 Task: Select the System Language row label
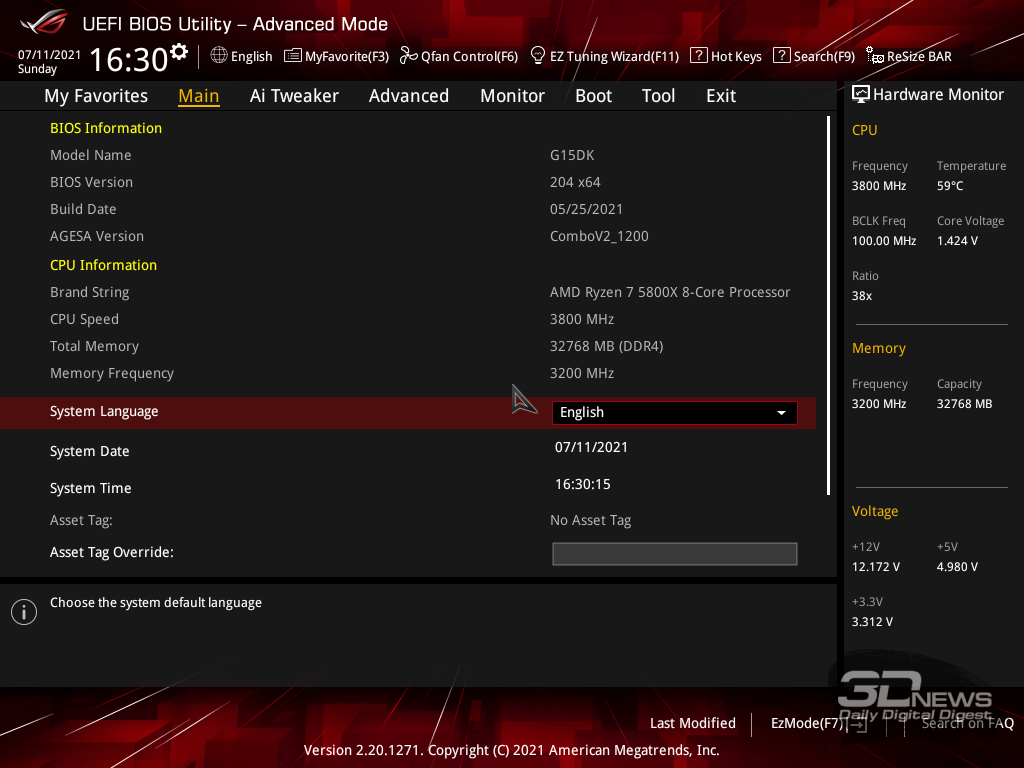(104, 411)
